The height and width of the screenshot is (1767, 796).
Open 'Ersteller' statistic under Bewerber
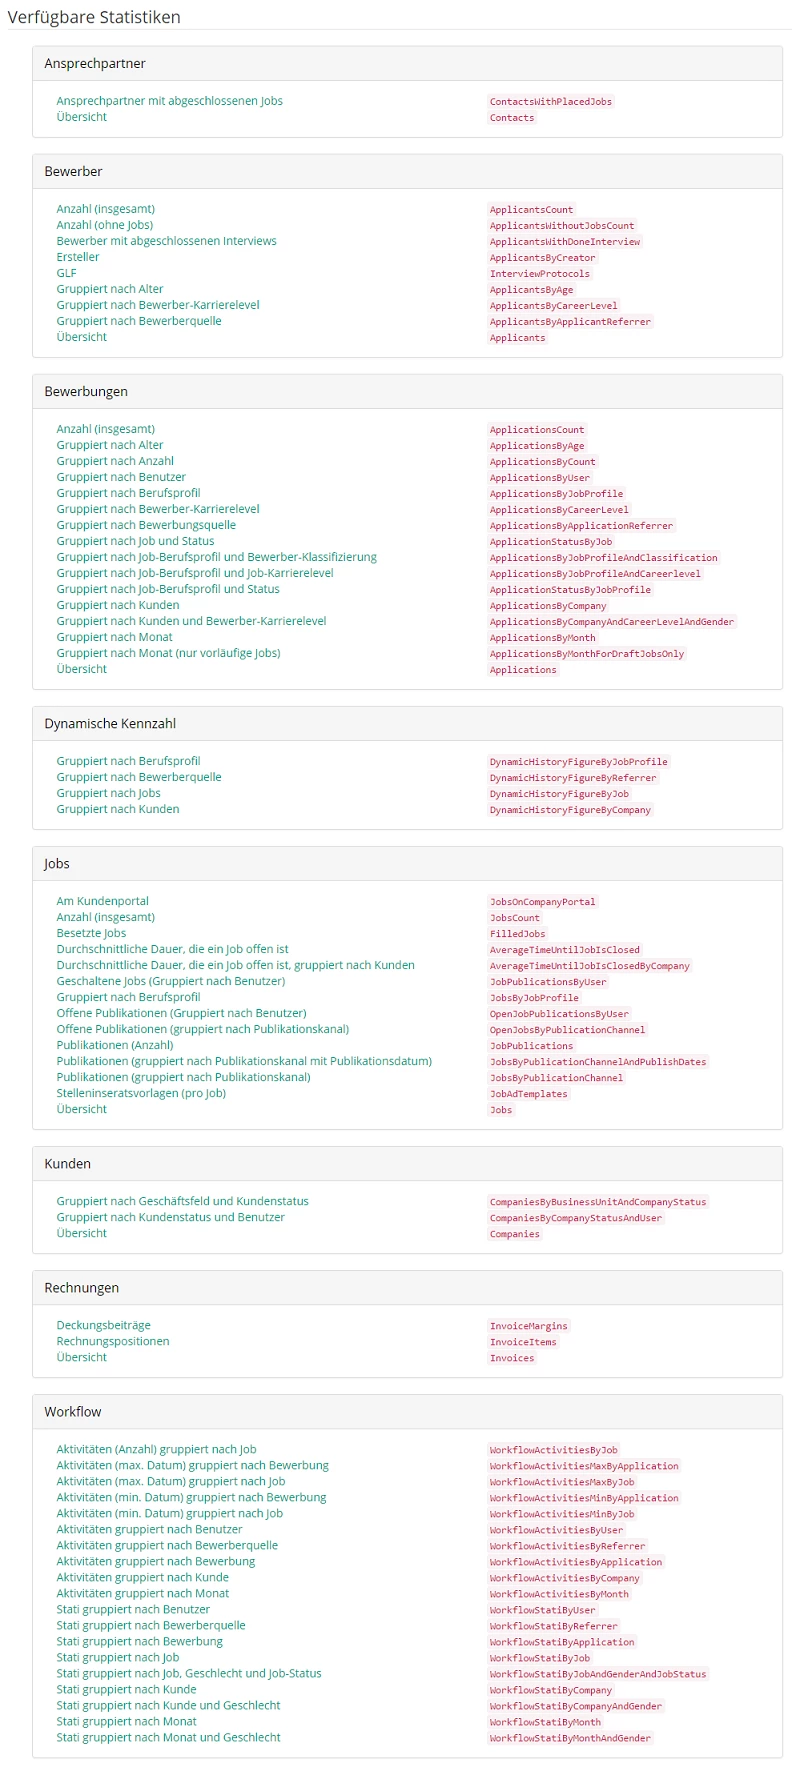coord(78,257)
